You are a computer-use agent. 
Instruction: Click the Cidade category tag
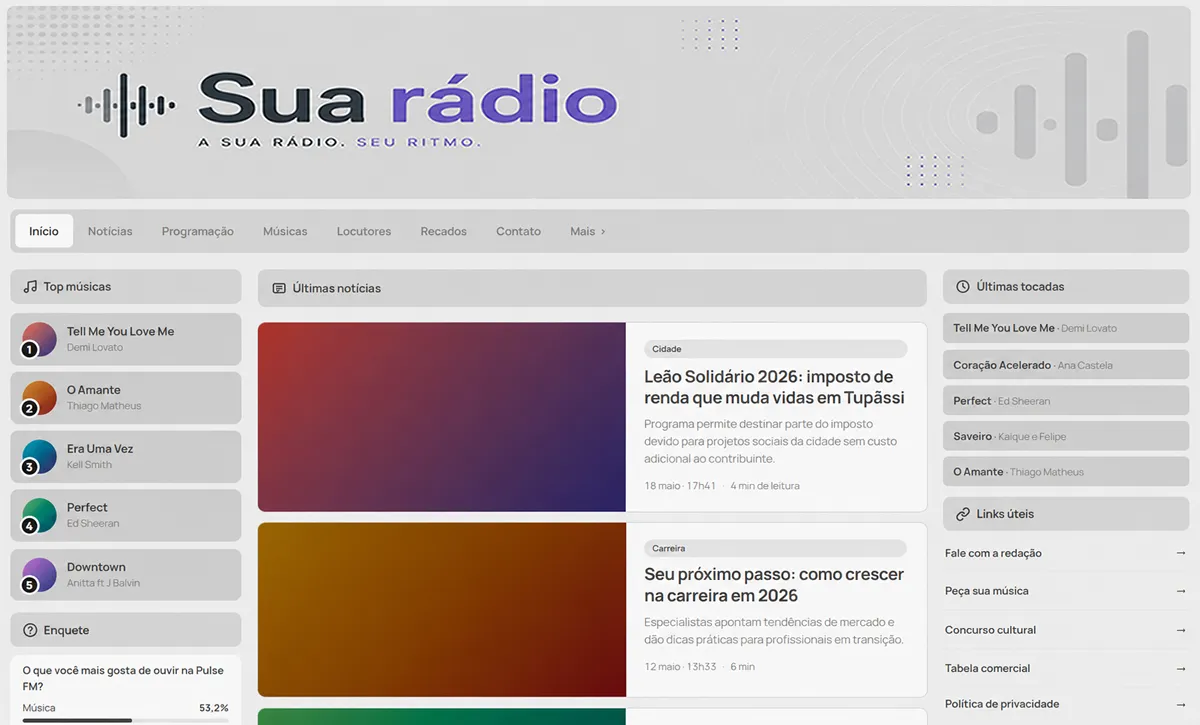(x=775, y=349)
